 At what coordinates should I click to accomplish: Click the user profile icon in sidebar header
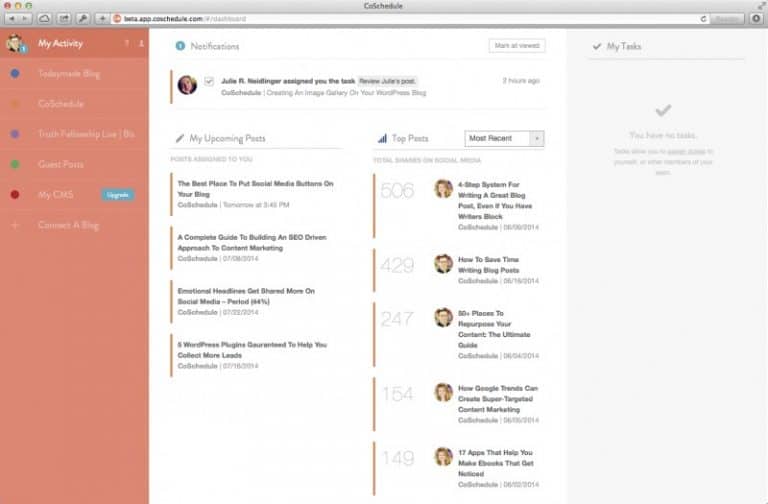(141, 44)
